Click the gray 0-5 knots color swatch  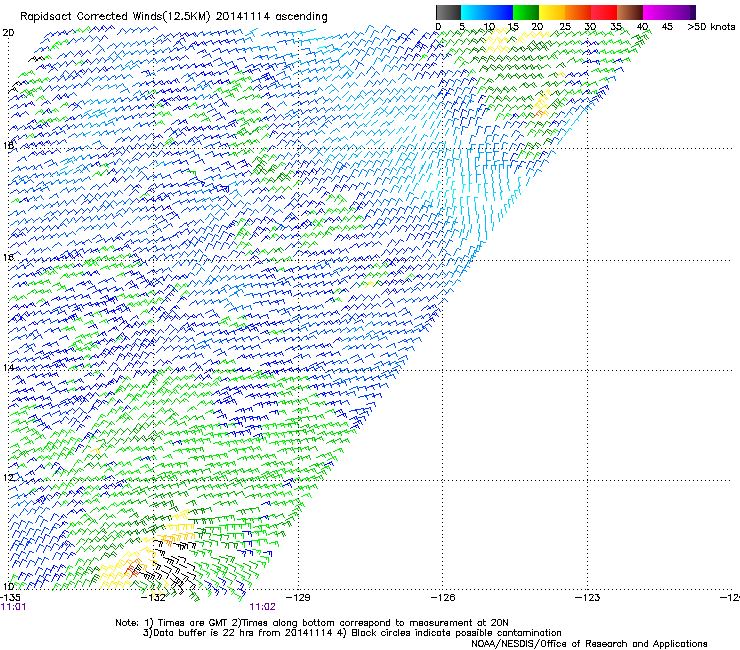click(x=448, y=12)
